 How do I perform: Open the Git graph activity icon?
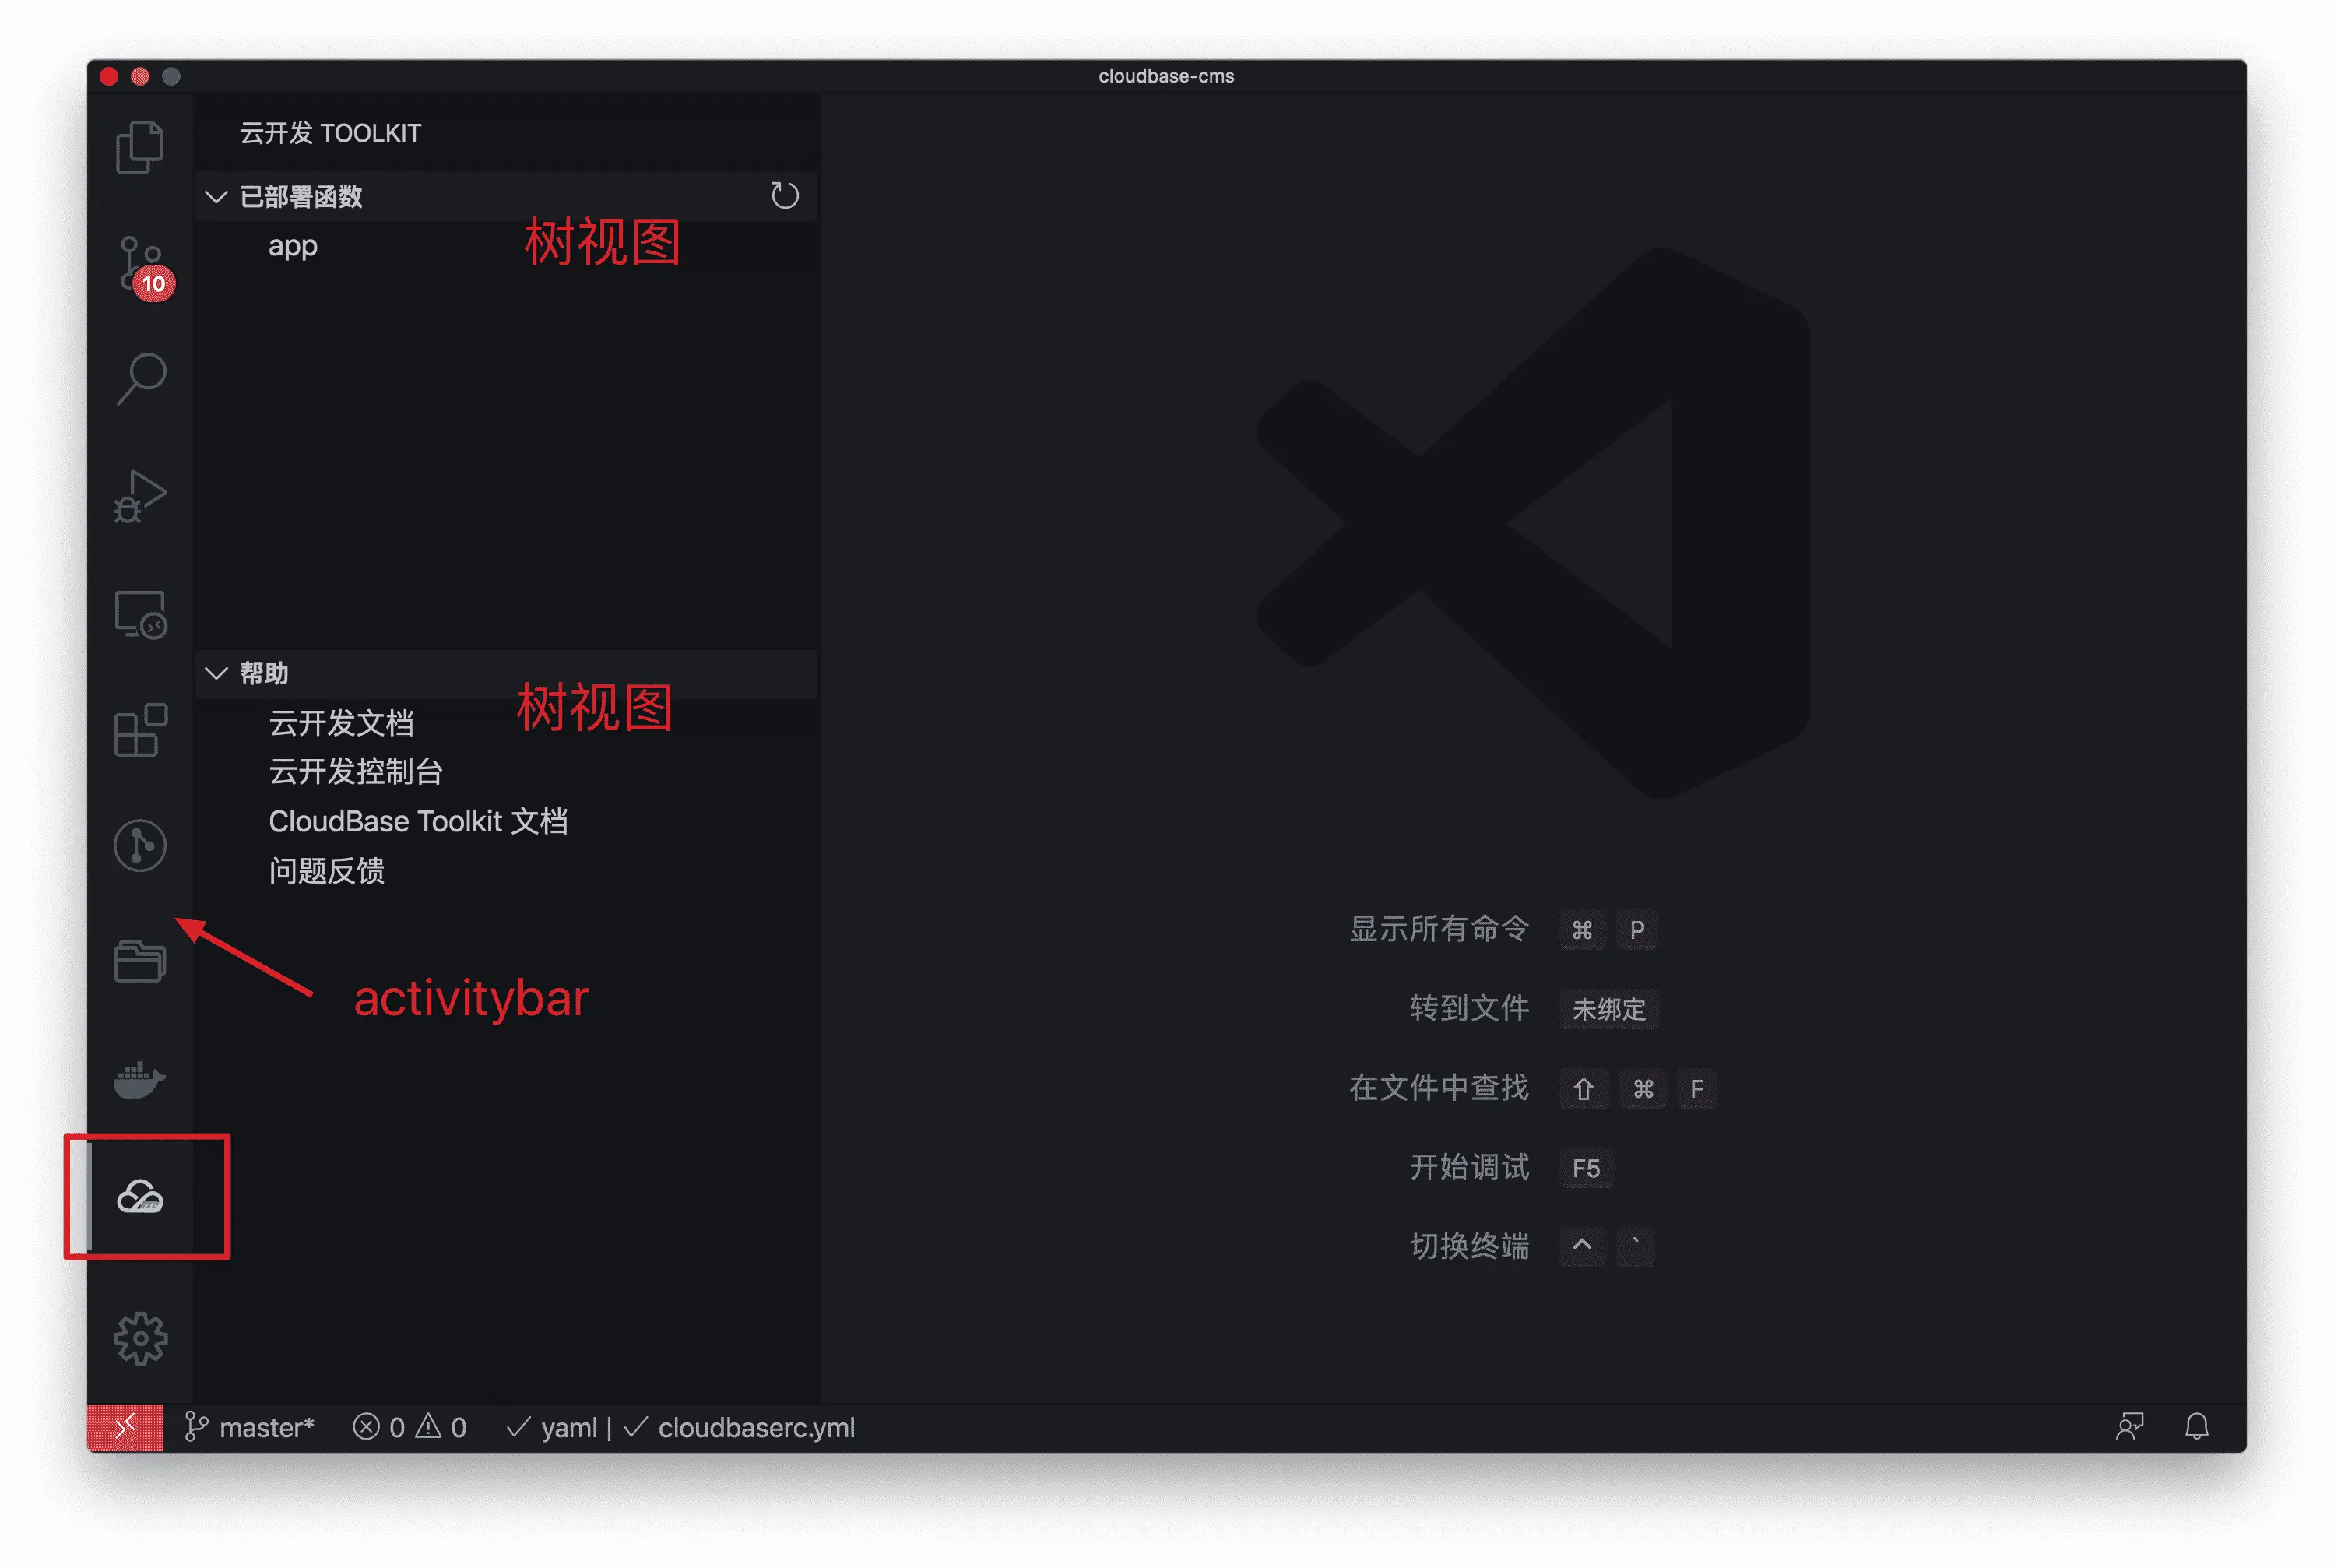coord(140,846)
